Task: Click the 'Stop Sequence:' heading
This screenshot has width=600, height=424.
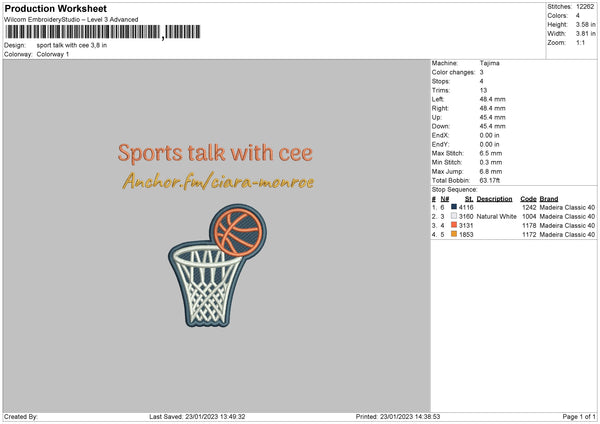Action: click(x=455, y=189)
